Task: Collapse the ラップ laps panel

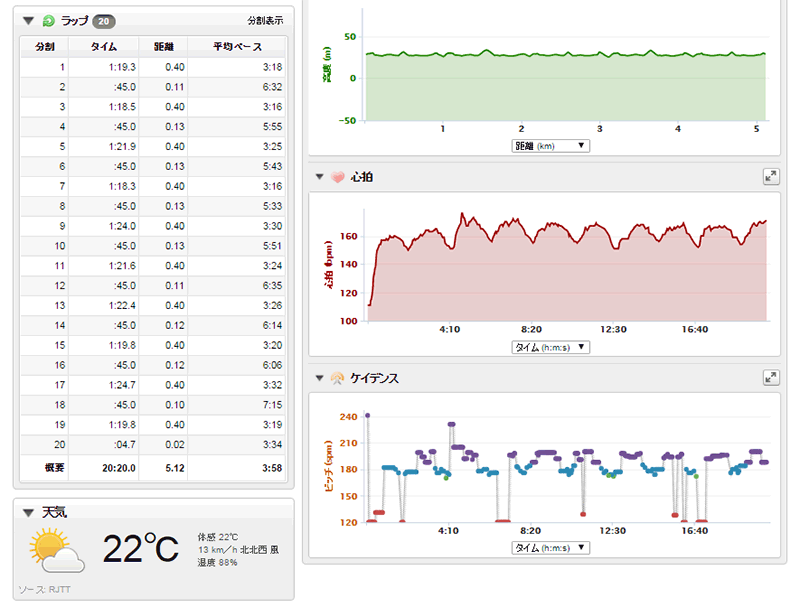Action: [28, 20]
